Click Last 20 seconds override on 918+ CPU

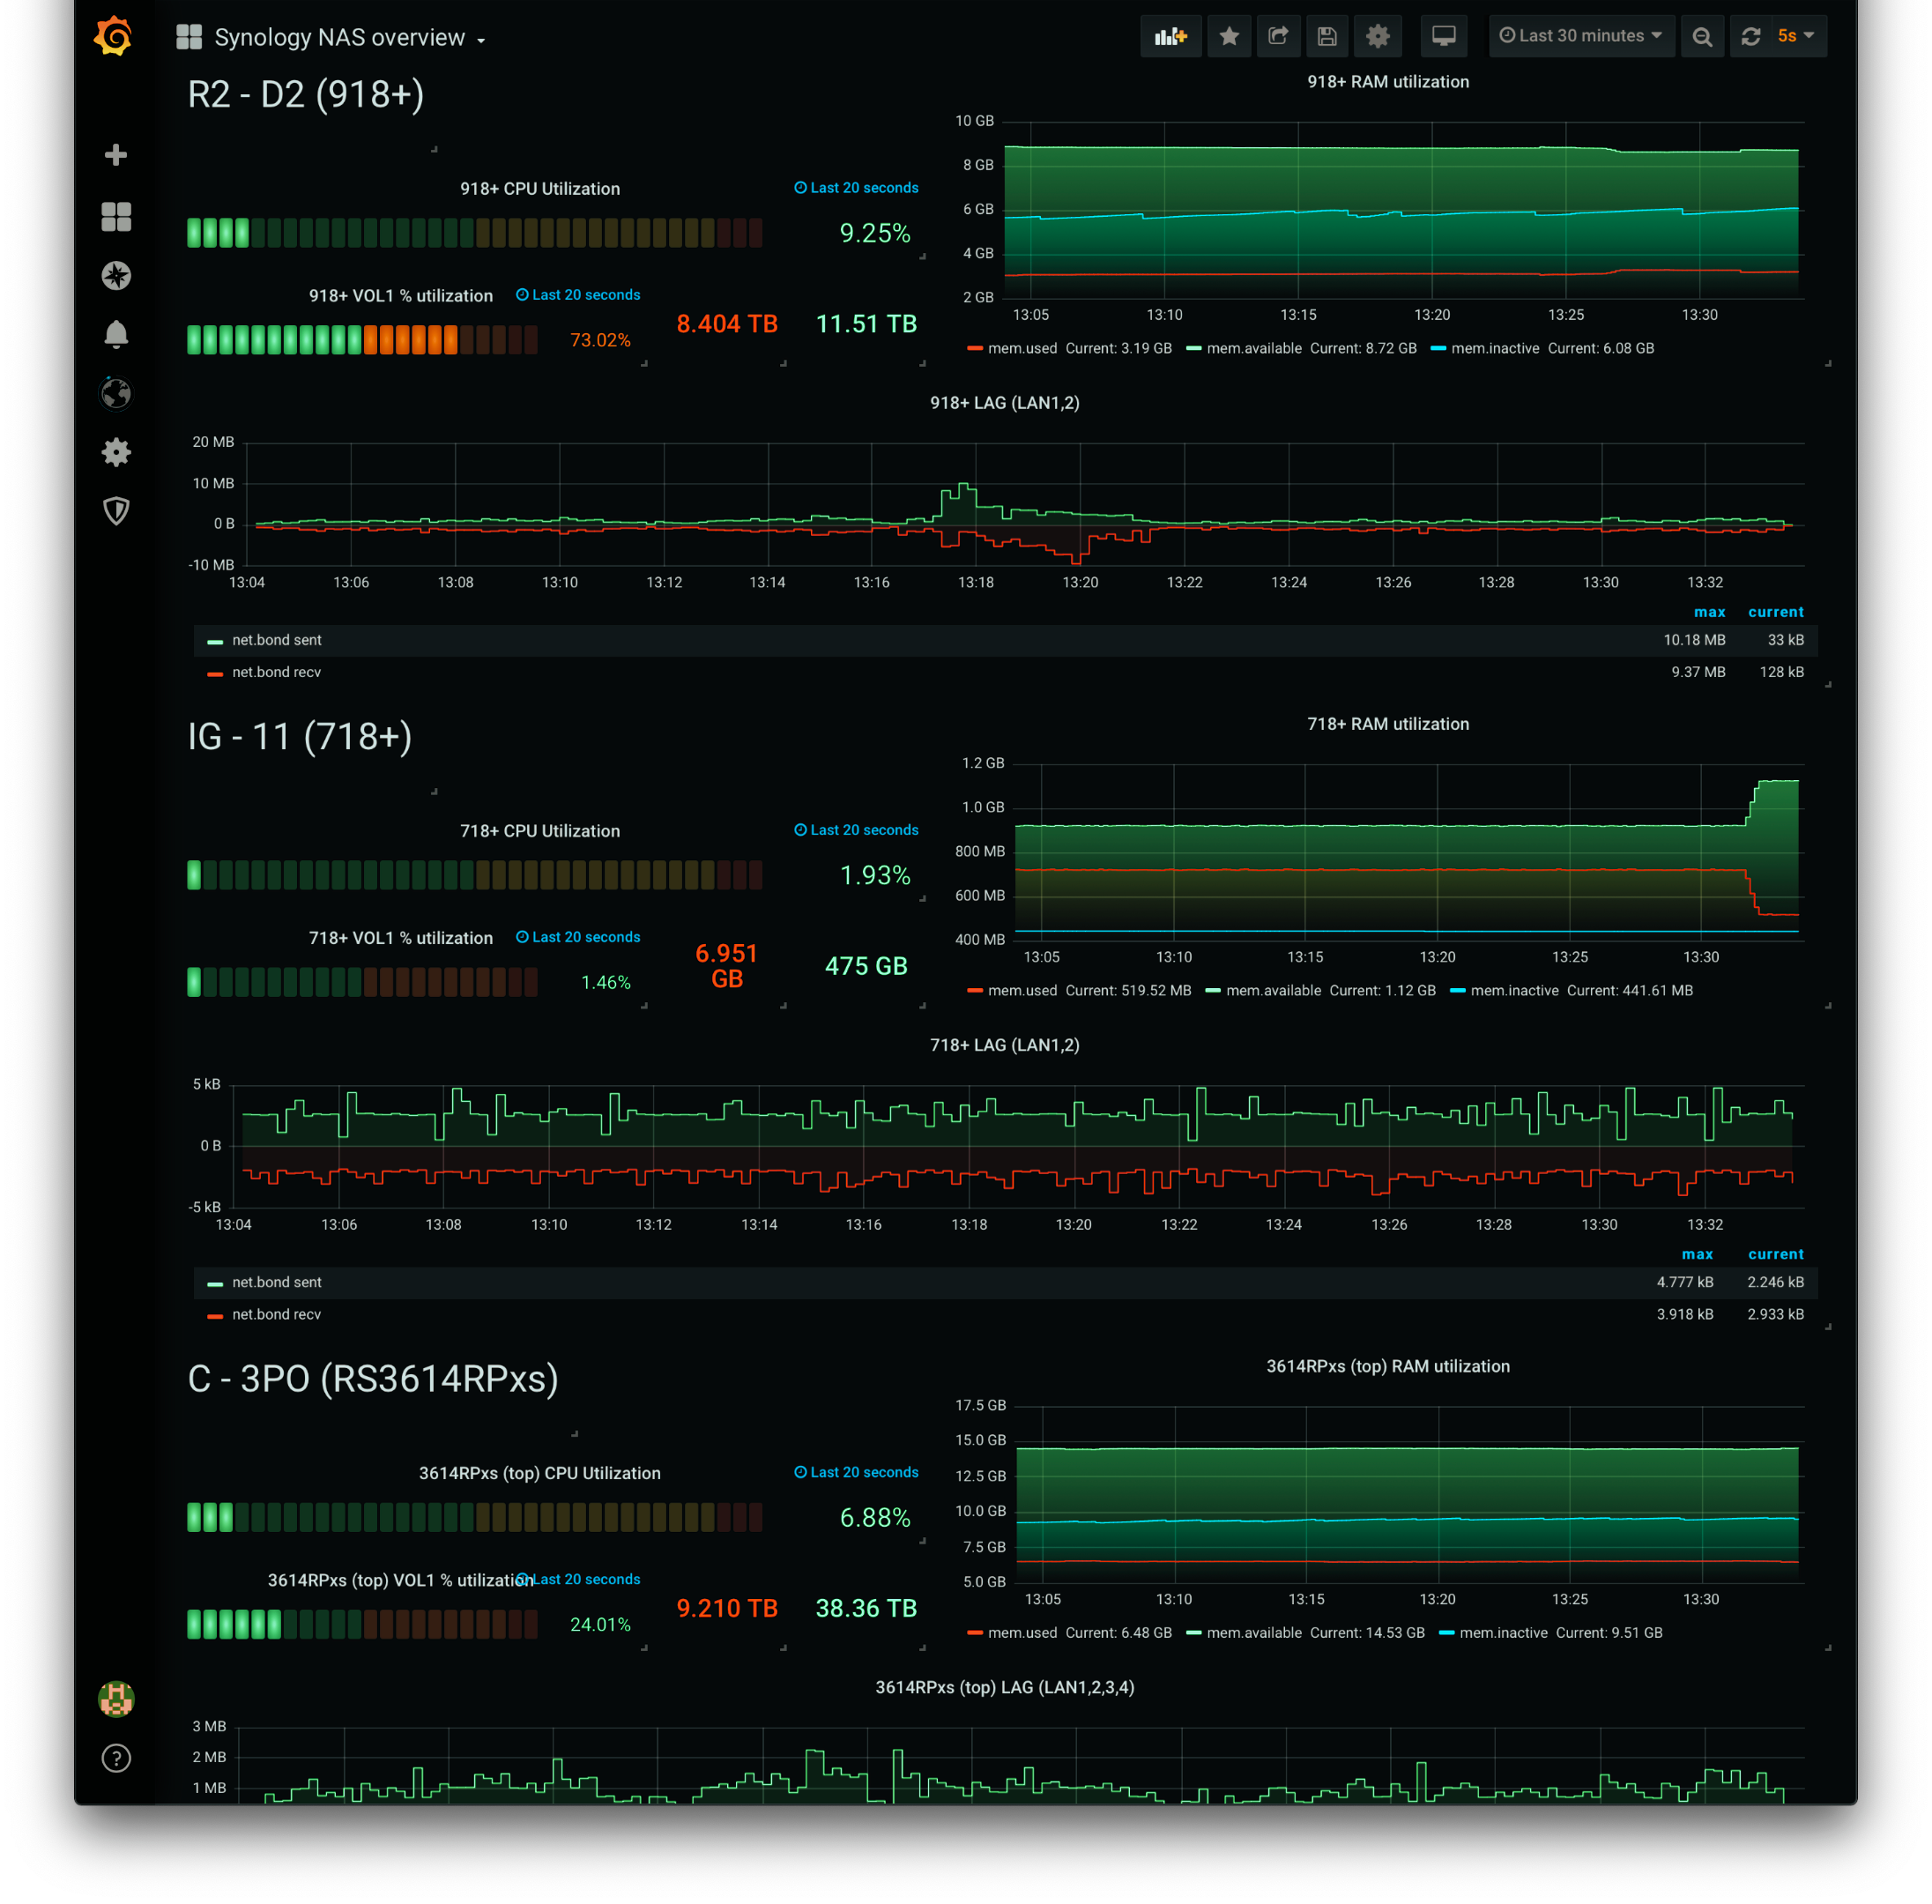[856, 188]
